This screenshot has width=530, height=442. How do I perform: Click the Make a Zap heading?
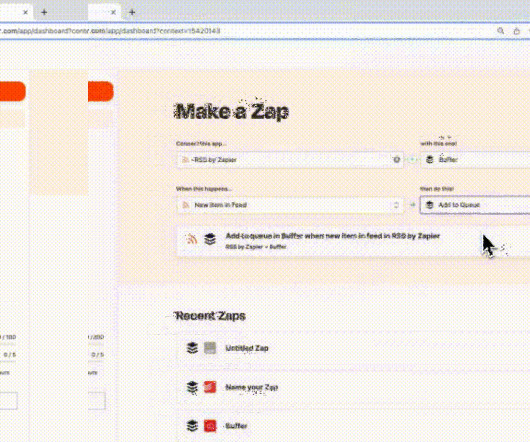click(x=232, y=111)
